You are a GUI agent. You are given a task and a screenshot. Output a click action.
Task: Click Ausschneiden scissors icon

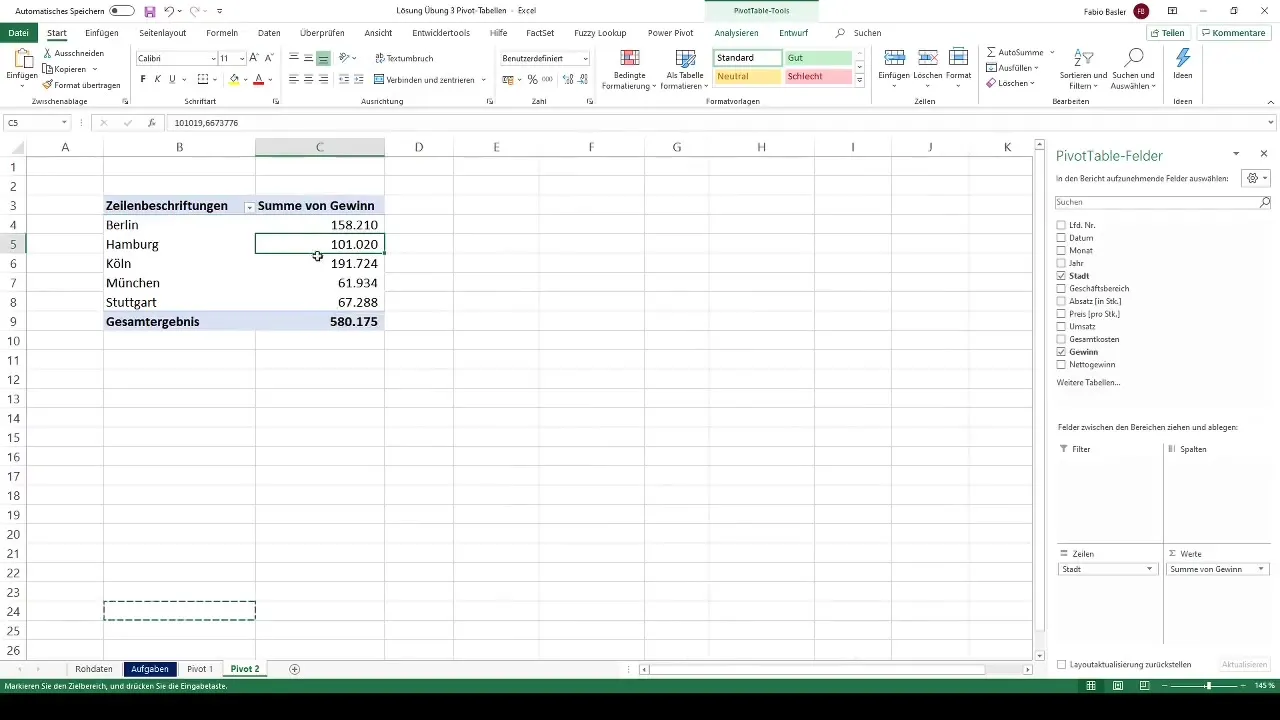click(x=48, y=53)
